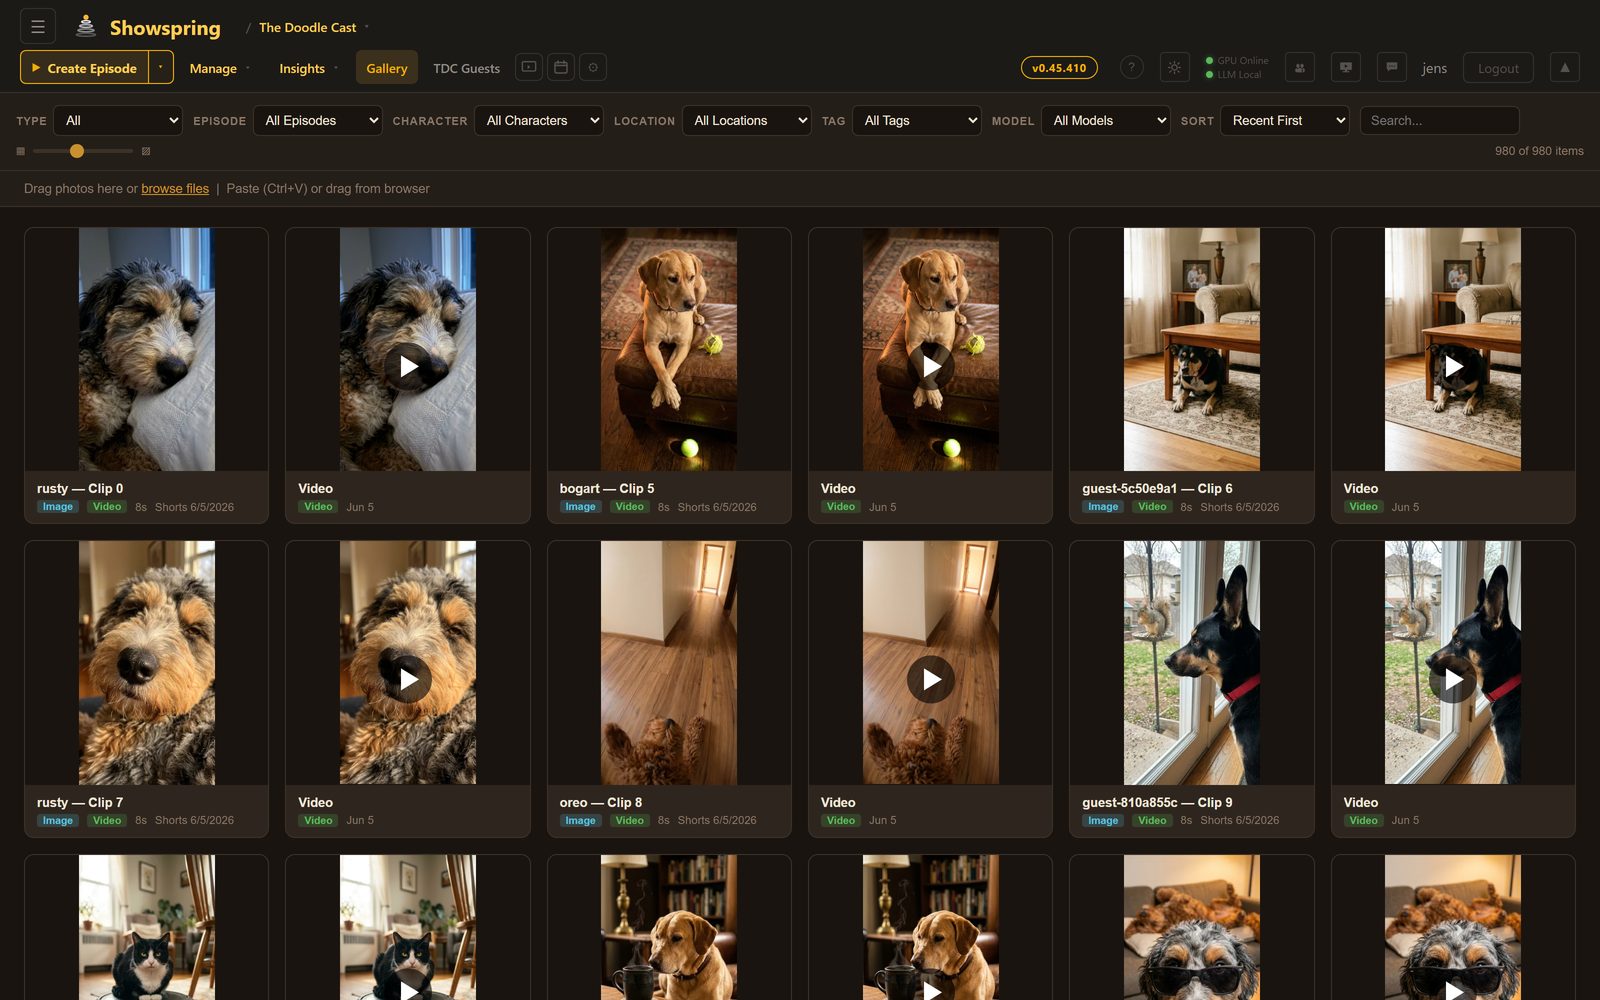Open the All Models filter dropdown
The height and width of the screenshot is (1000, 1600).
(1106, 120)
